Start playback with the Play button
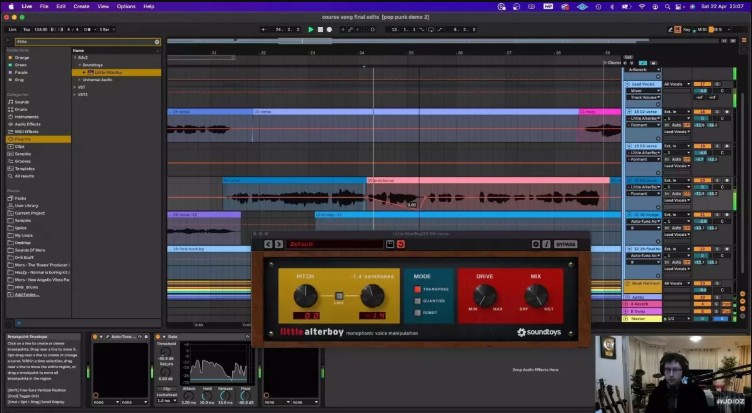 point(311,29)
